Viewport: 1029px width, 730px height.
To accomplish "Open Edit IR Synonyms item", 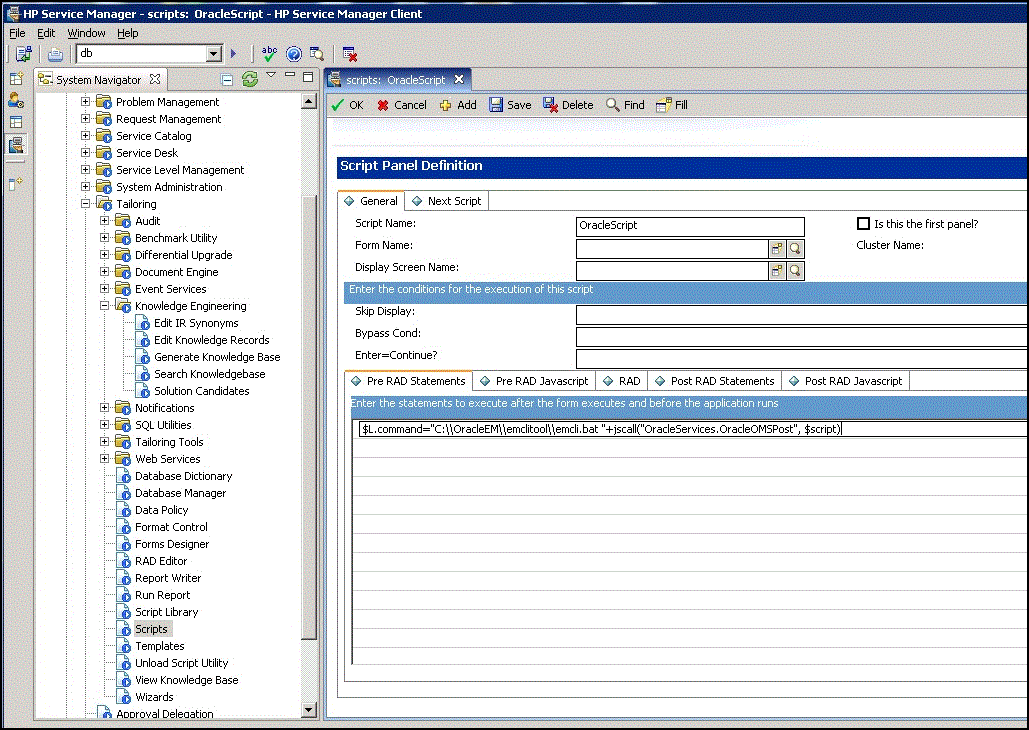I will tap(196, 323).
